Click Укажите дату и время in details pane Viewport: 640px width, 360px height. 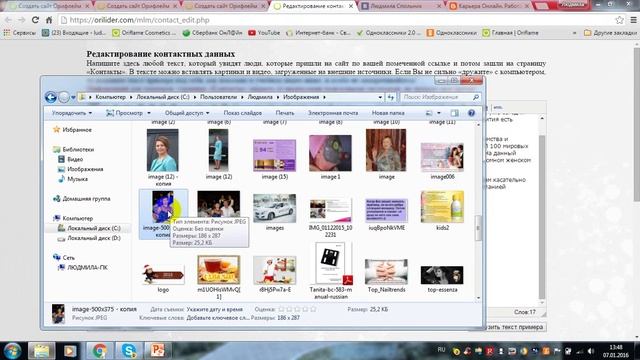pos(215,309)
